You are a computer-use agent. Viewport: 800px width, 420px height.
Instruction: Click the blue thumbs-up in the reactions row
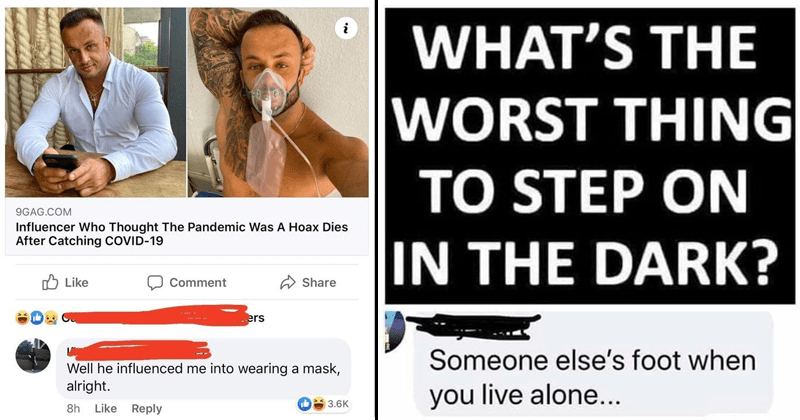pyautogui.click(x=37, y=317)
